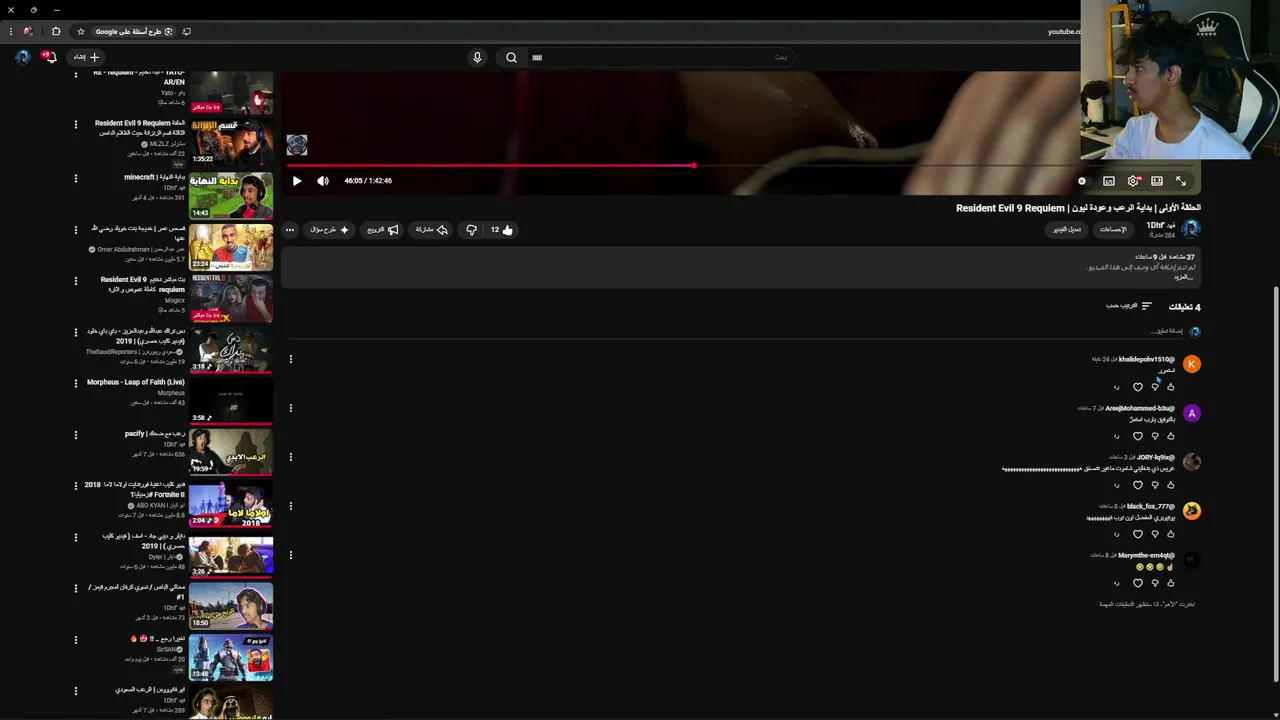Switch to theater mode icon

(1157, 181)
